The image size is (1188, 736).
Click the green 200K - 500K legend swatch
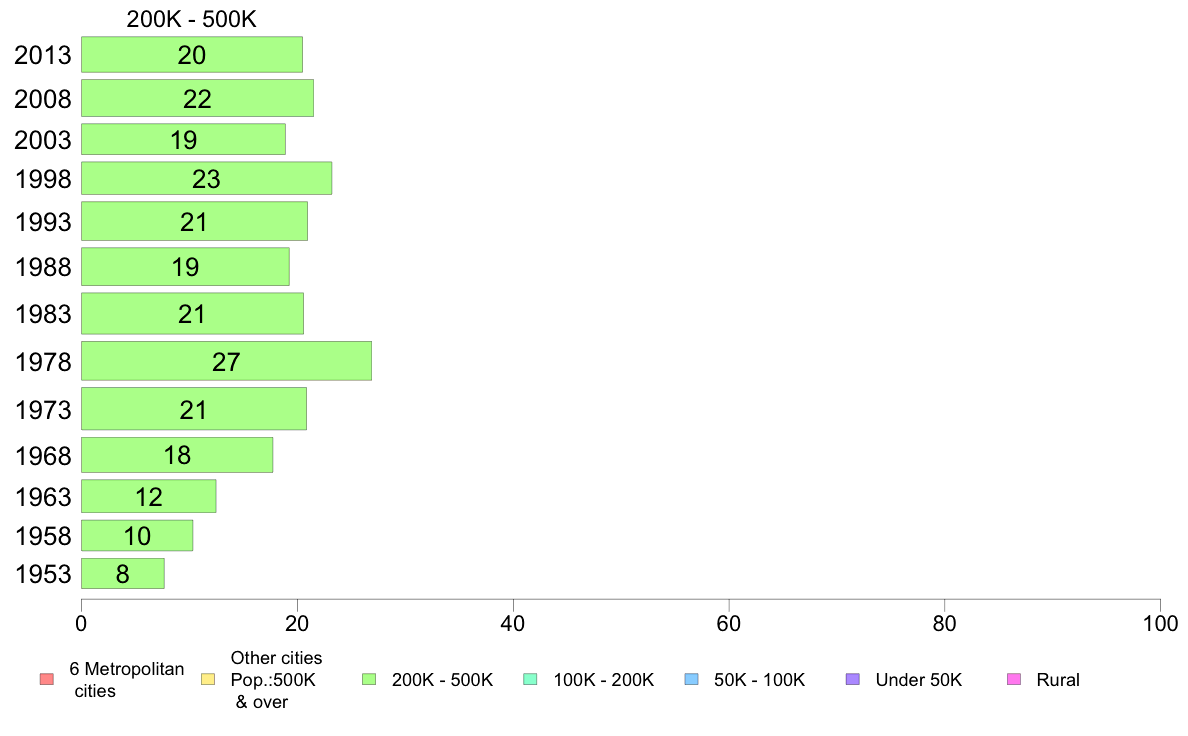(x=369, y=680)
